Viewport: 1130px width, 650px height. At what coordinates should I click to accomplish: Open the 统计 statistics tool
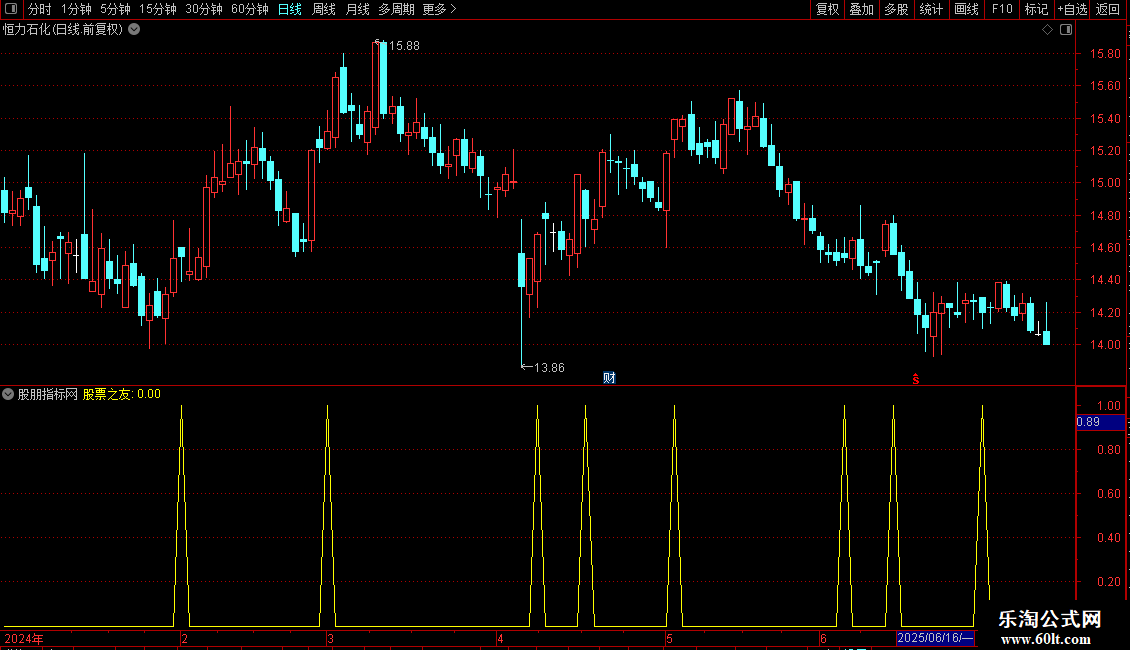931,9
